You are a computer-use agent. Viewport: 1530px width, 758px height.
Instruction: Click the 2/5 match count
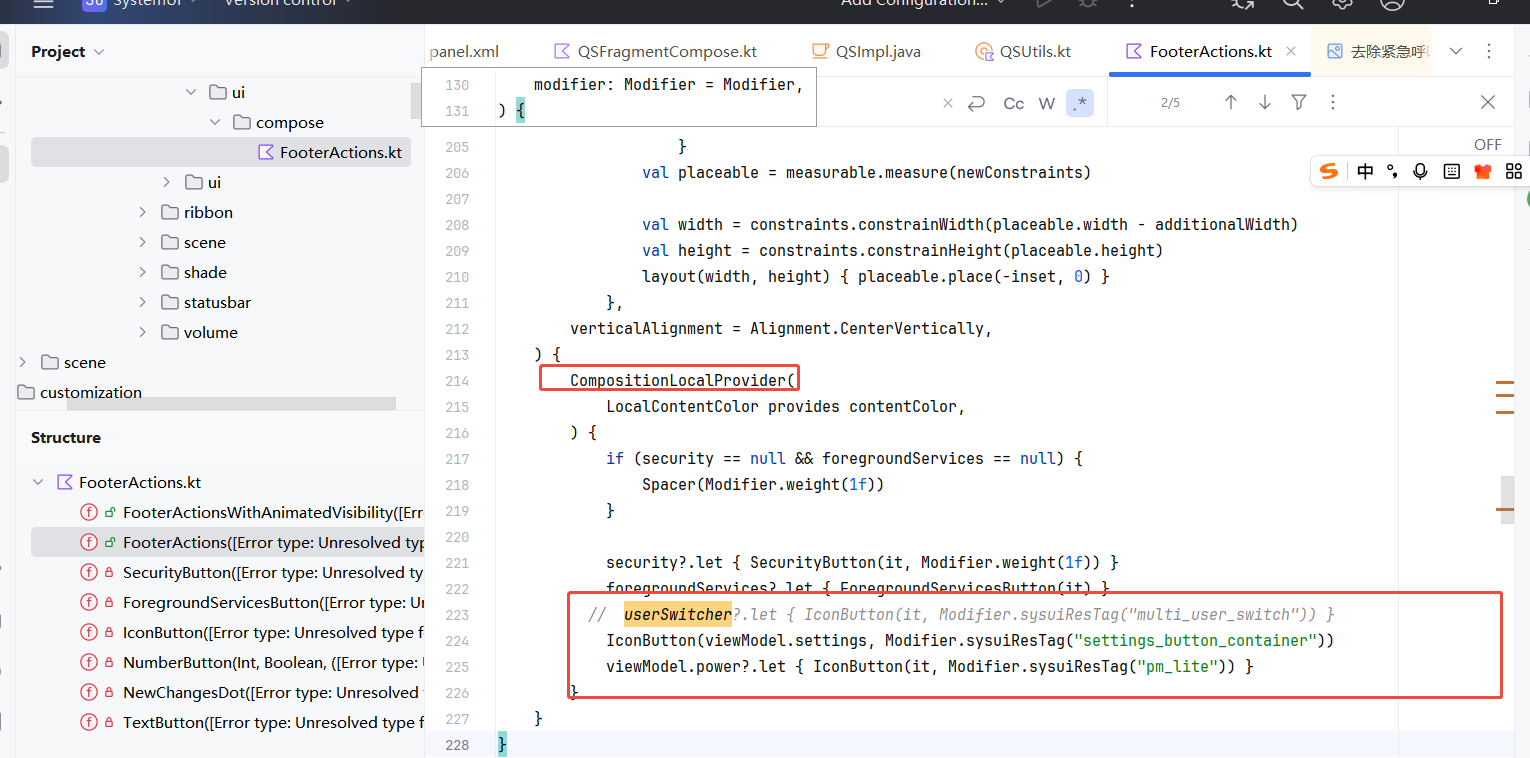click(x=1170, y=103)
